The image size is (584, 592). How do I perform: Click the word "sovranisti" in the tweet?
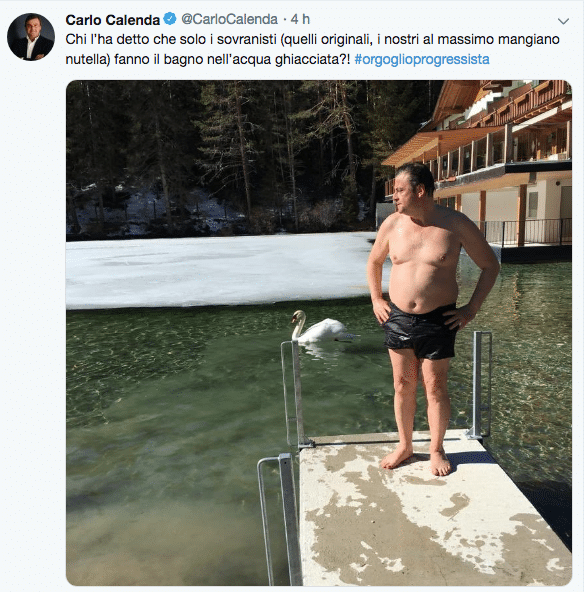pyautogui.click(x=247, y=39)
